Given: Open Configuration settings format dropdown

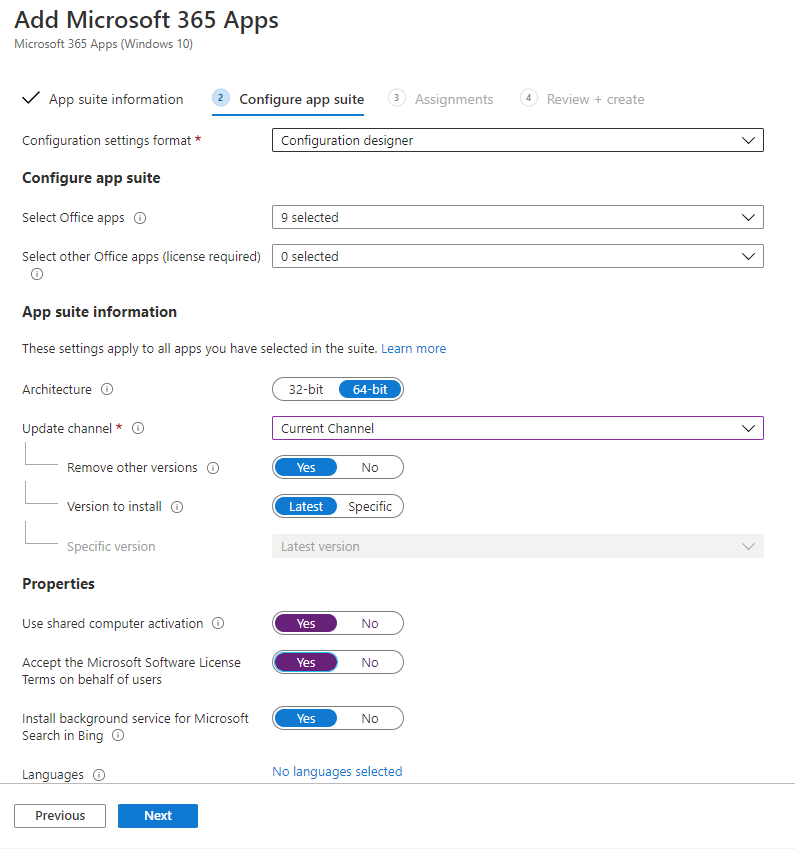Looking at the screenshot, I should click(x=517, y=141).
